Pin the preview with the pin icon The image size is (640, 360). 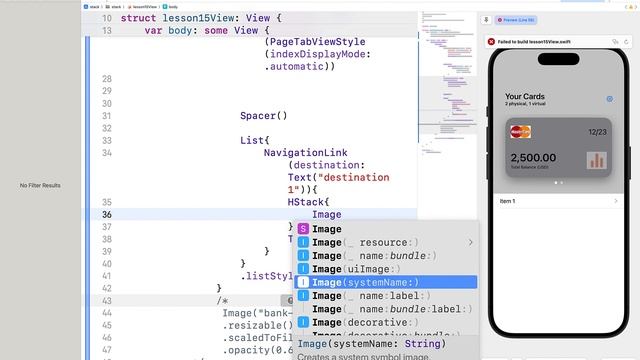[486, 20]
